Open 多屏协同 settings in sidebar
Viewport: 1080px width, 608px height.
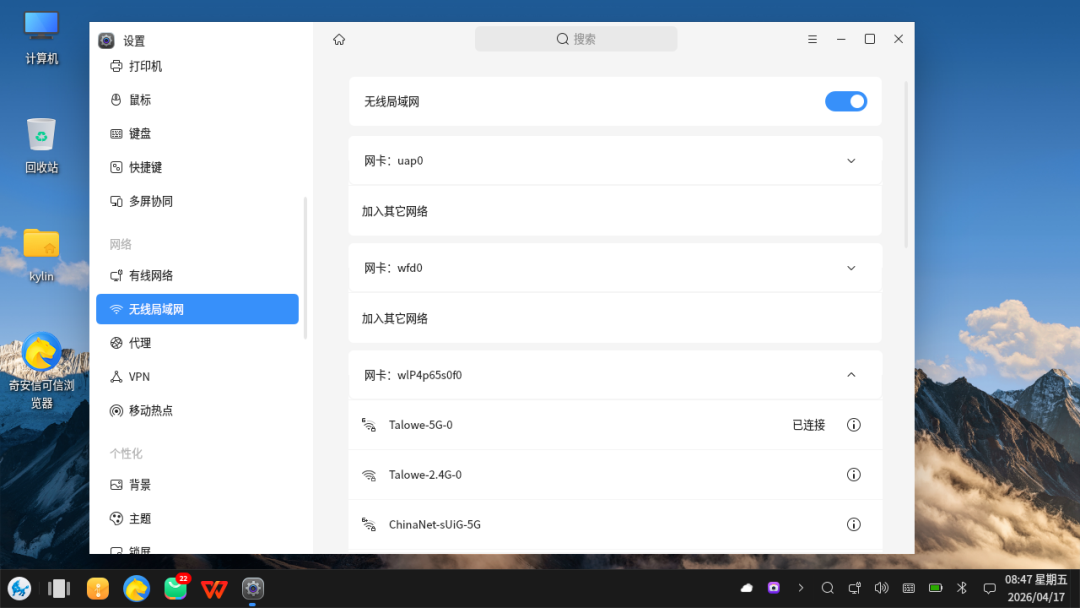pyautogui.click(x=197, y=201)
